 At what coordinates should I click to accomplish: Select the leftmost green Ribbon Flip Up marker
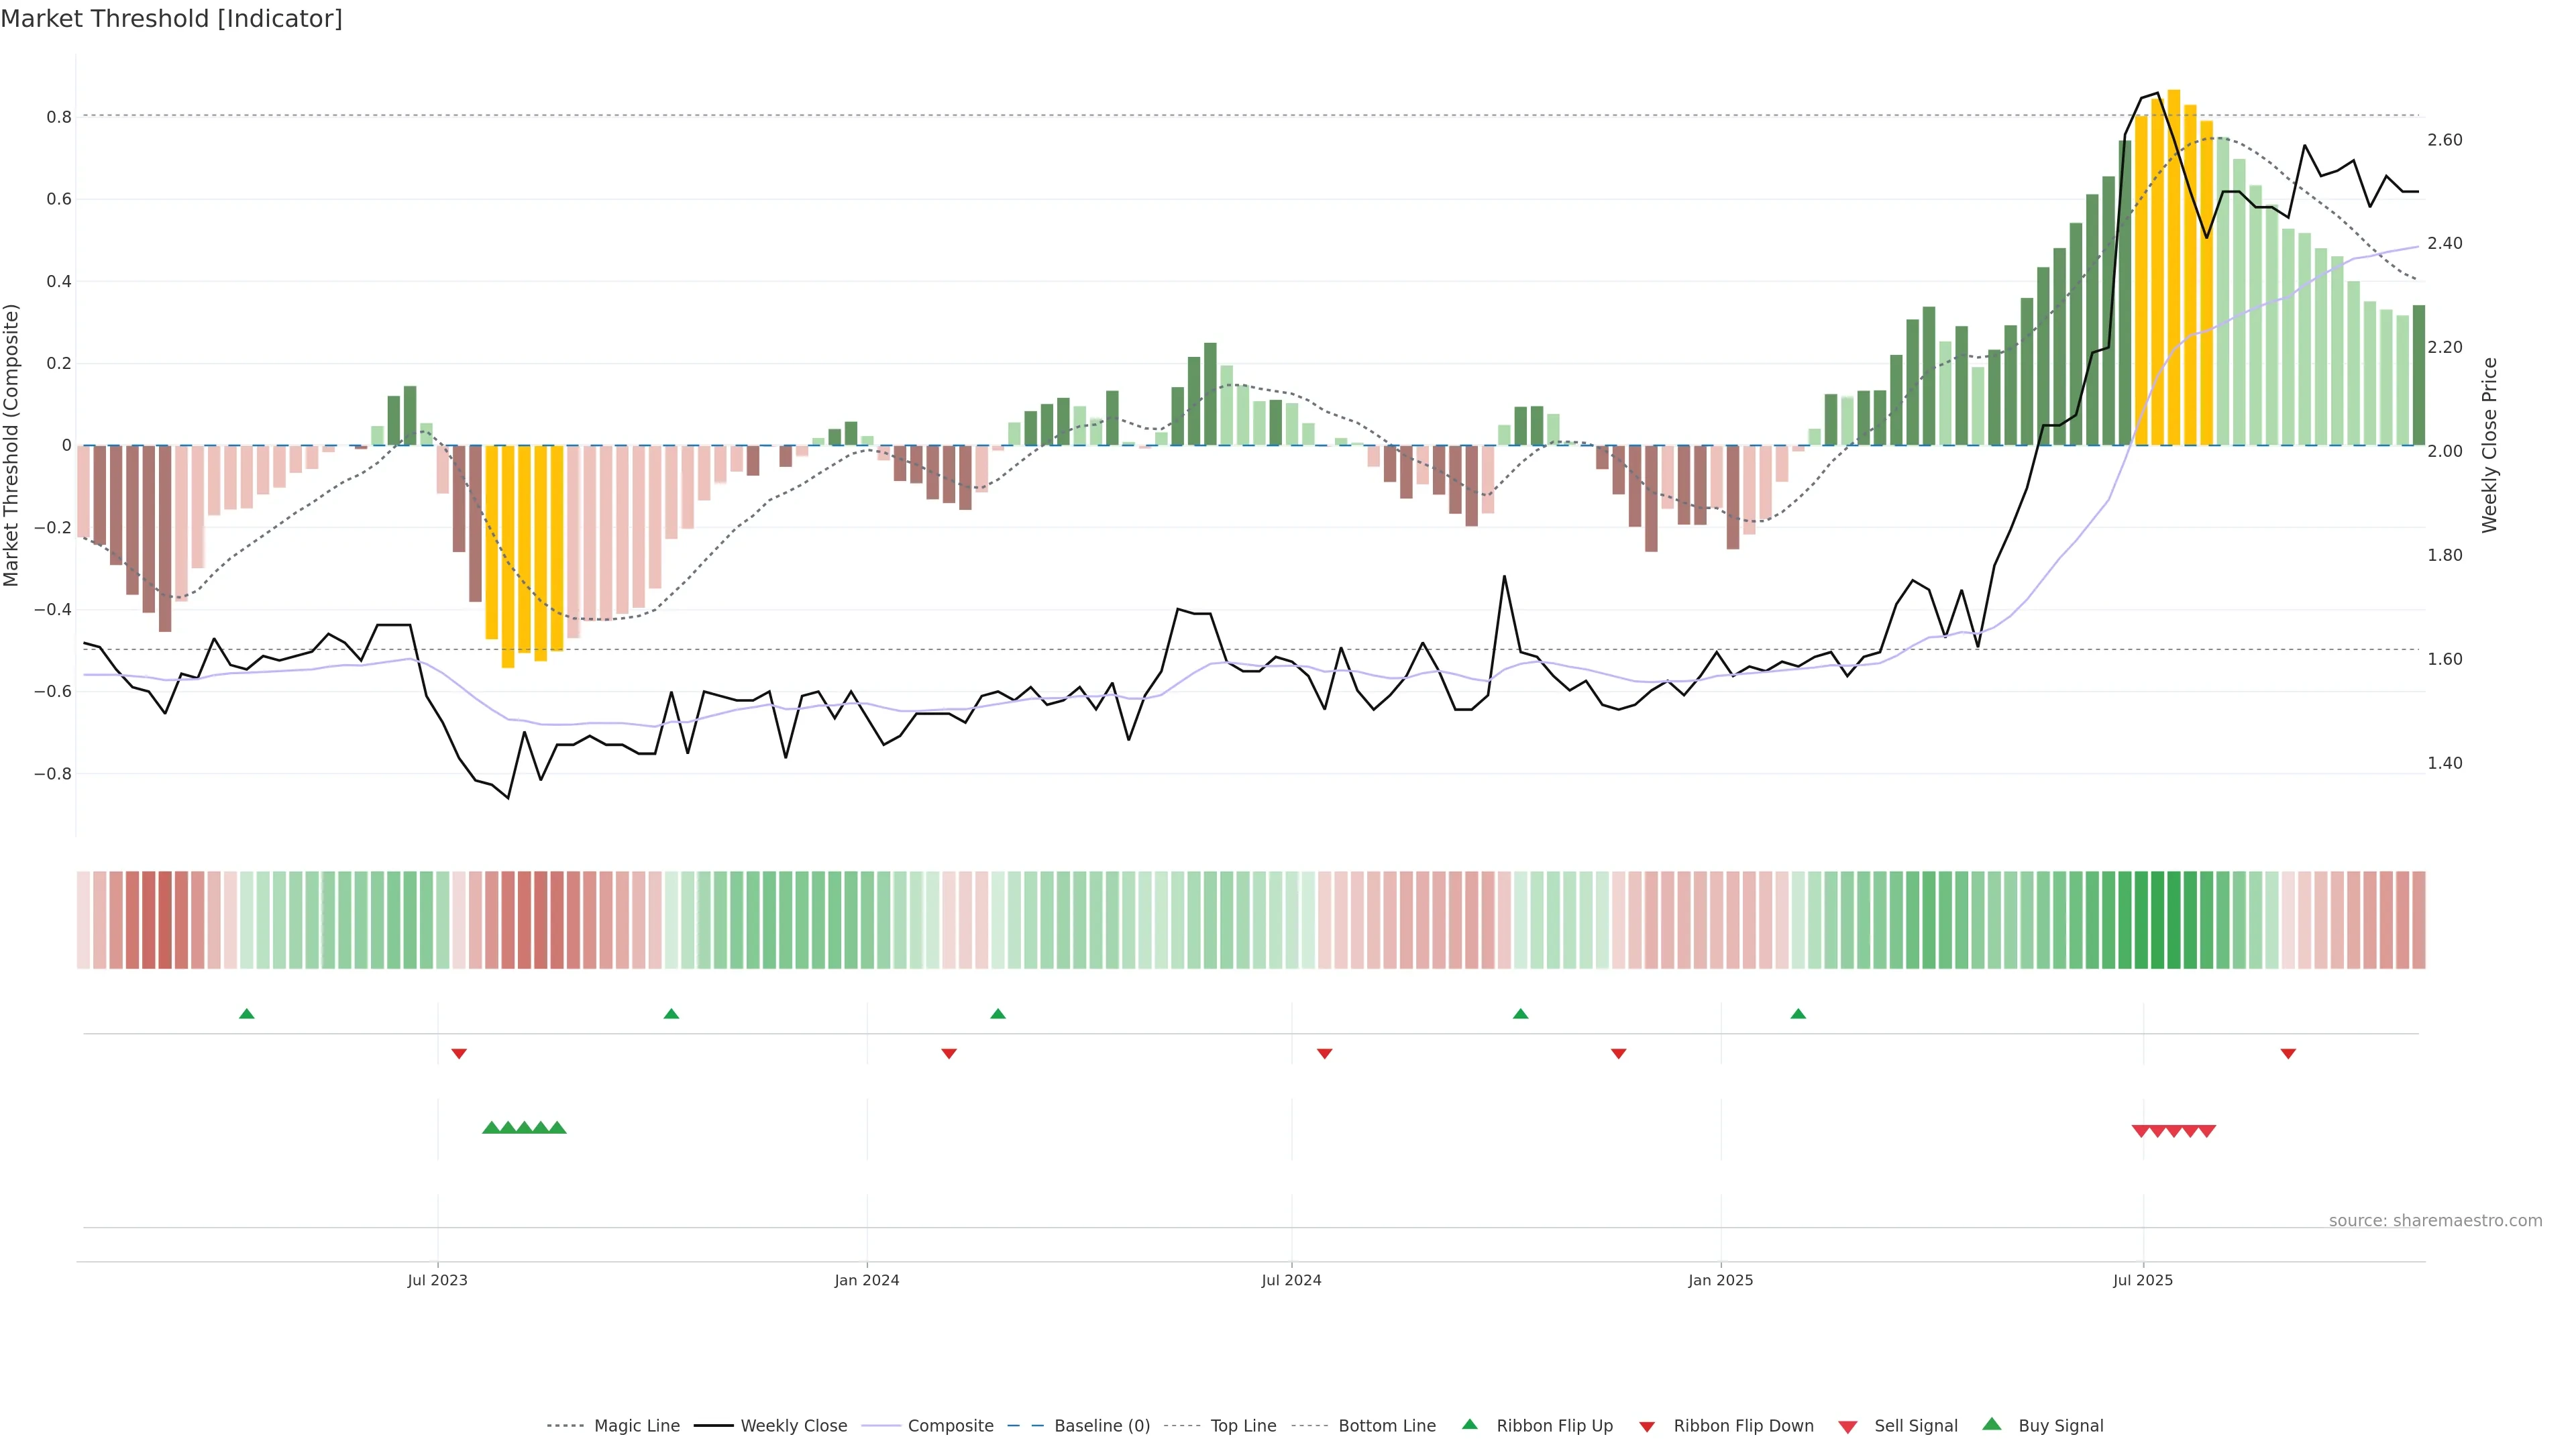click(247, 1014)
